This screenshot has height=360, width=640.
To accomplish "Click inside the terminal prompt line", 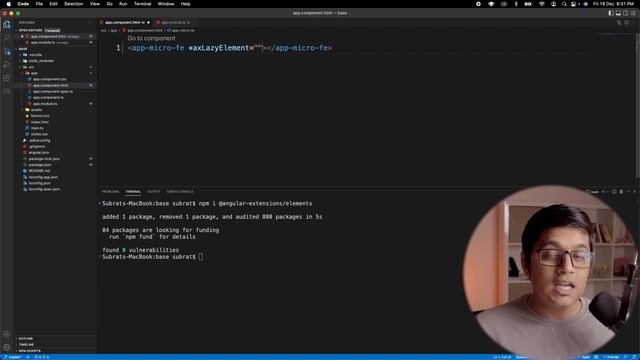I will pyautogui.click(x=152, y=257).
